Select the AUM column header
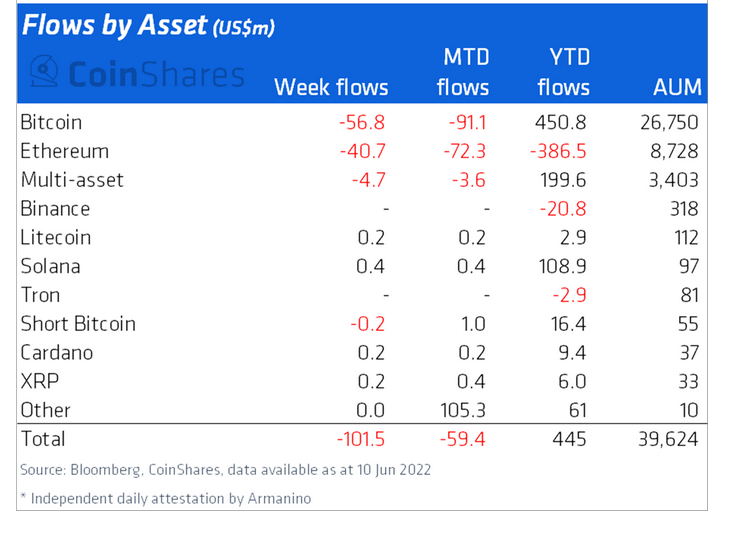Screen dimensions: 733x533 (x=675, y=87)
